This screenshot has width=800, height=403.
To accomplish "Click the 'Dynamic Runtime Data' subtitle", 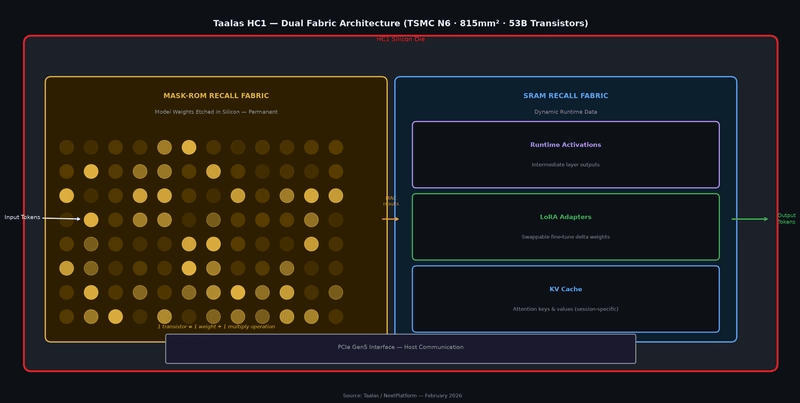I will point(565,112).
